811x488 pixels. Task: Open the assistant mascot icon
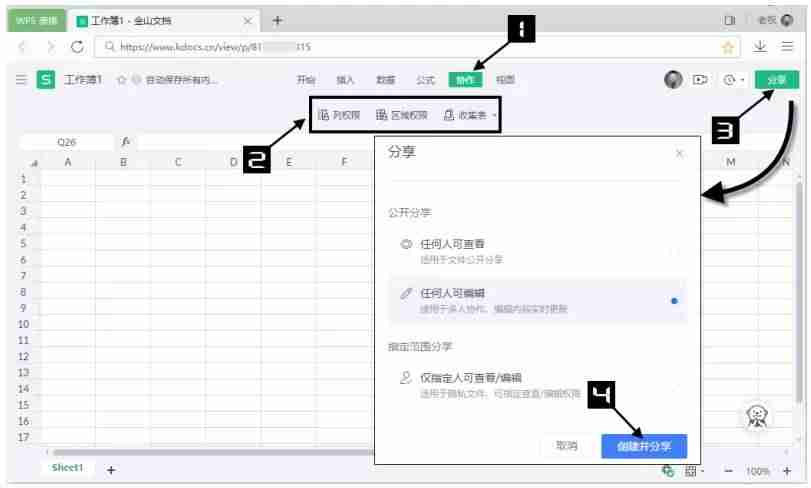(757, 416)
